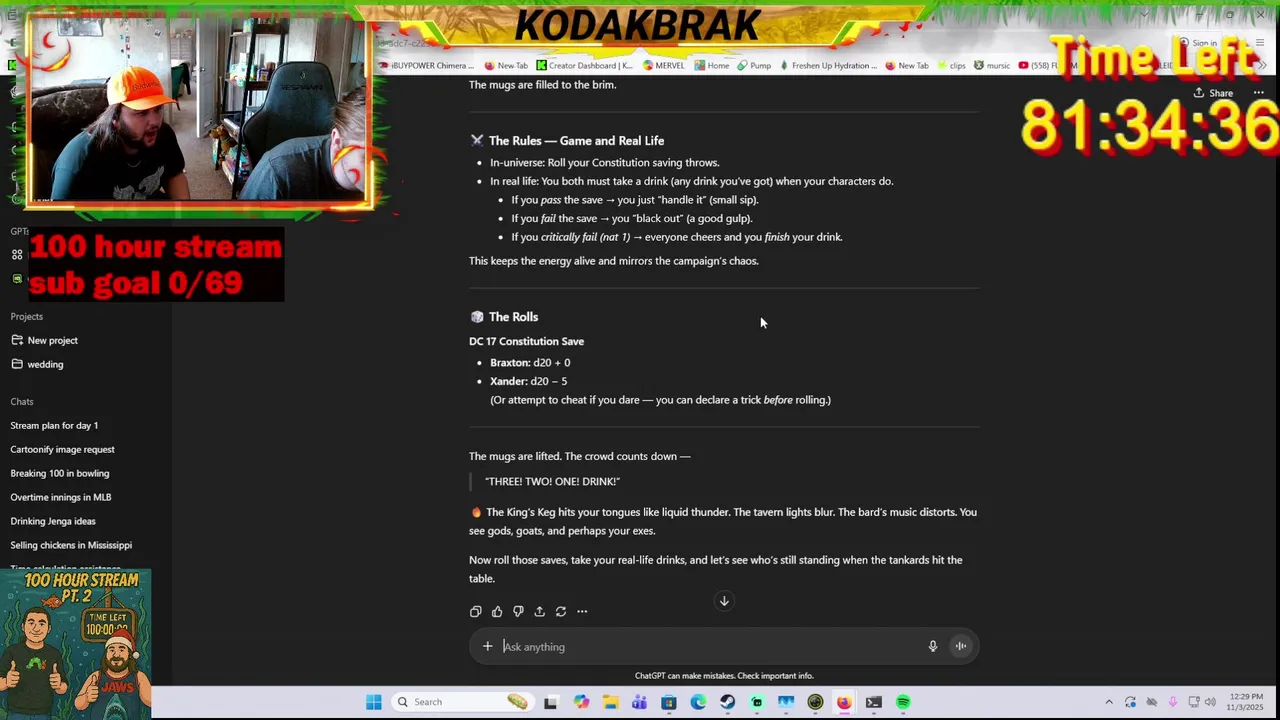Open chat Overtime innings in MLB
The image size is (1280, 720).
[61, 497]
